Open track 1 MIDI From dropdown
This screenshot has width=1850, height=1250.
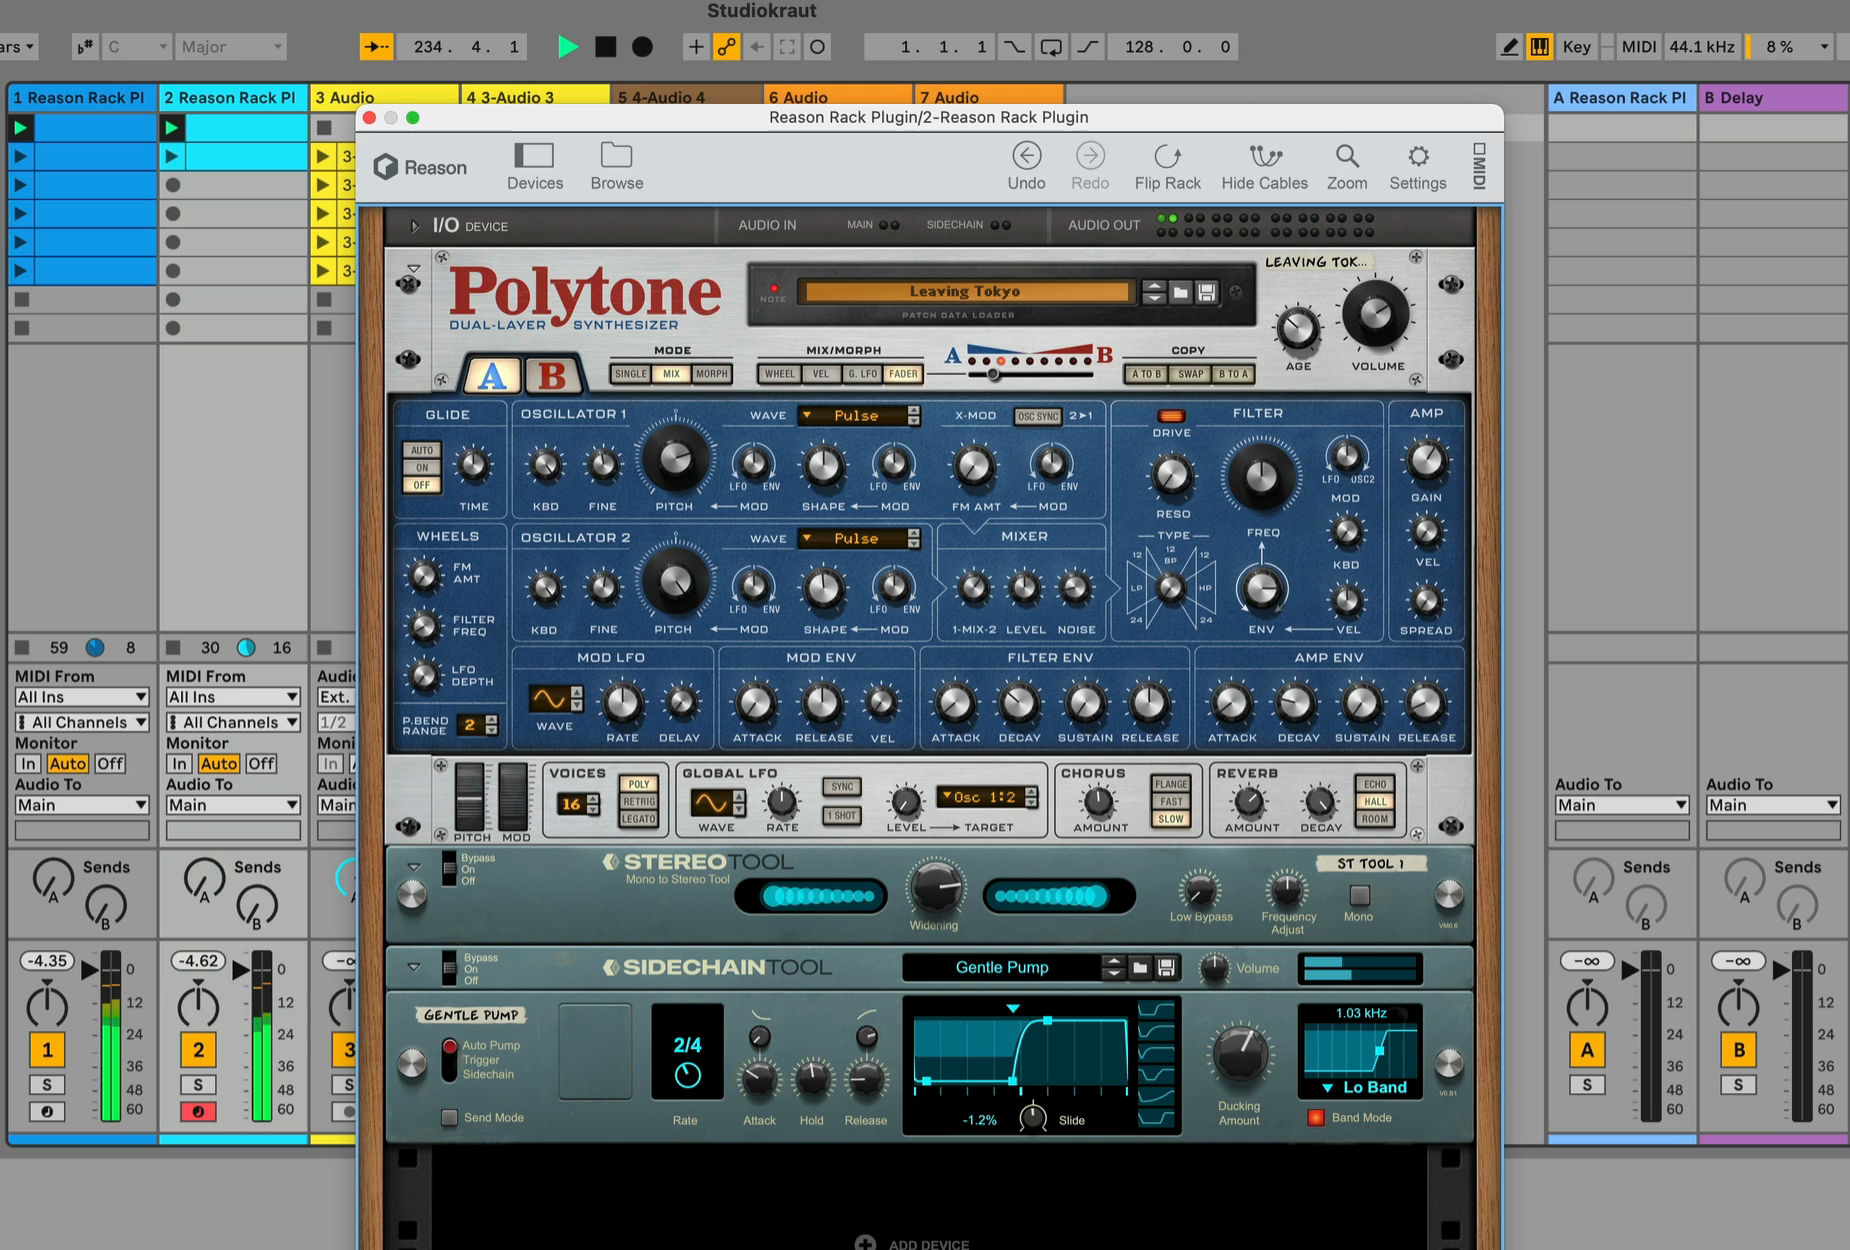[x=81, y=697]
